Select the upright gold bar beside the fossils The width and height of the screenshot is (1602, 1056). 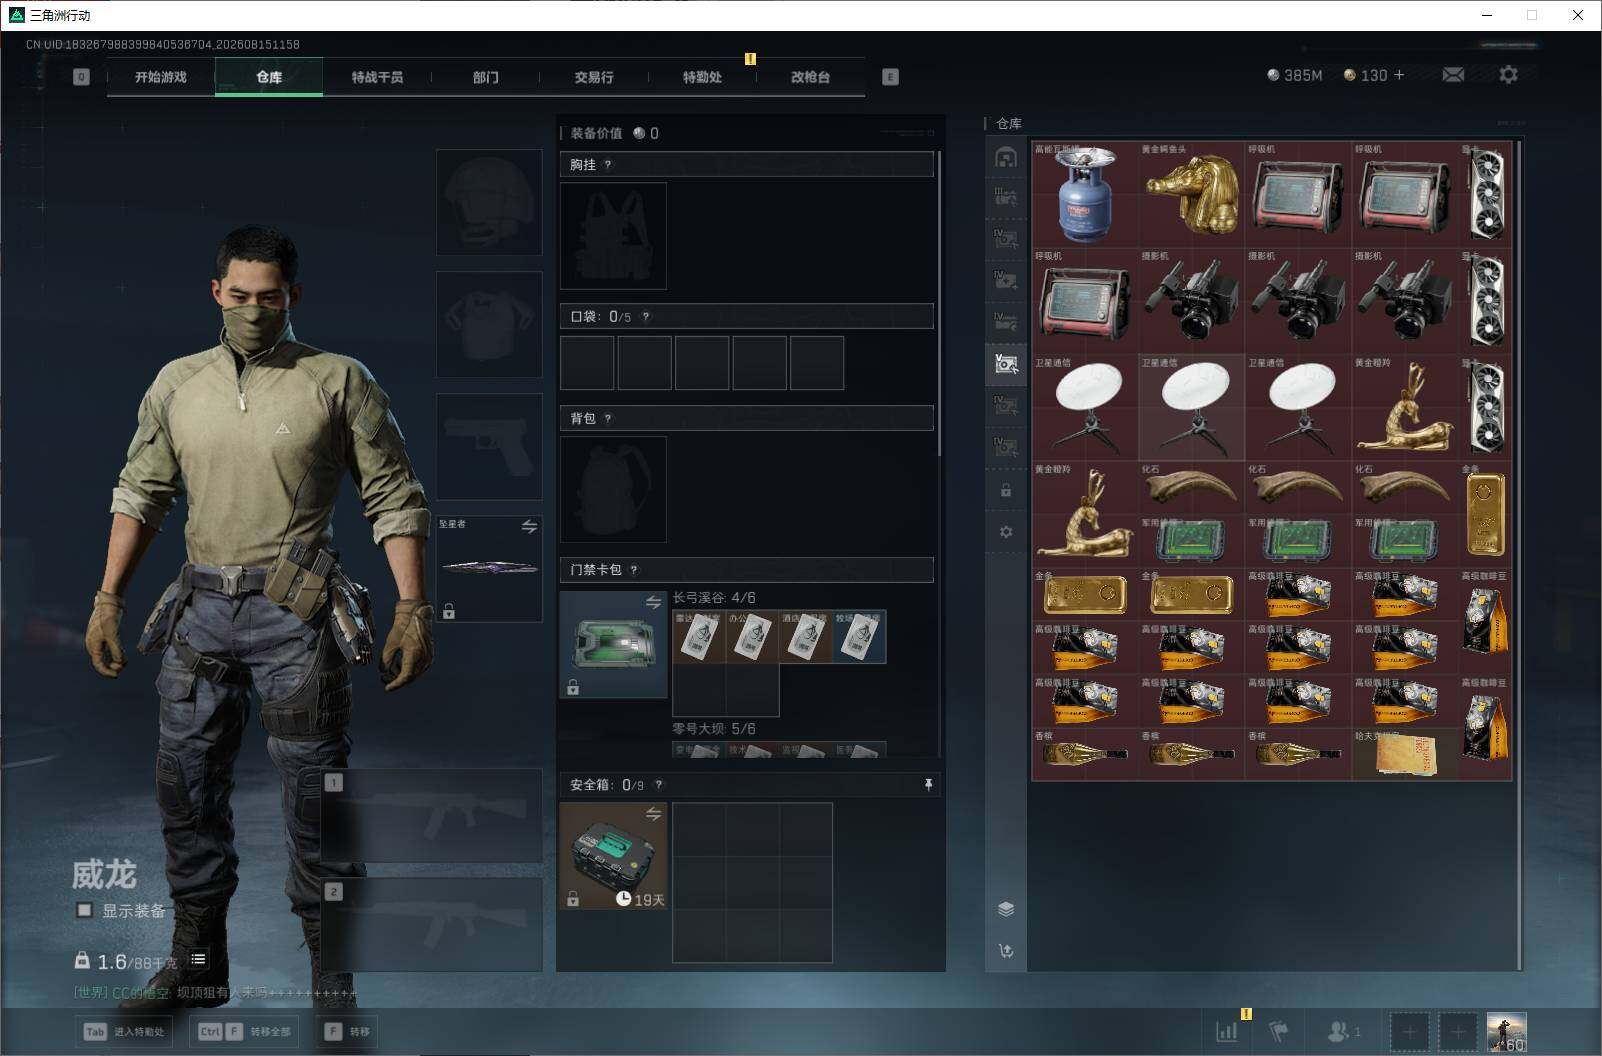[x=1485, y=515]
